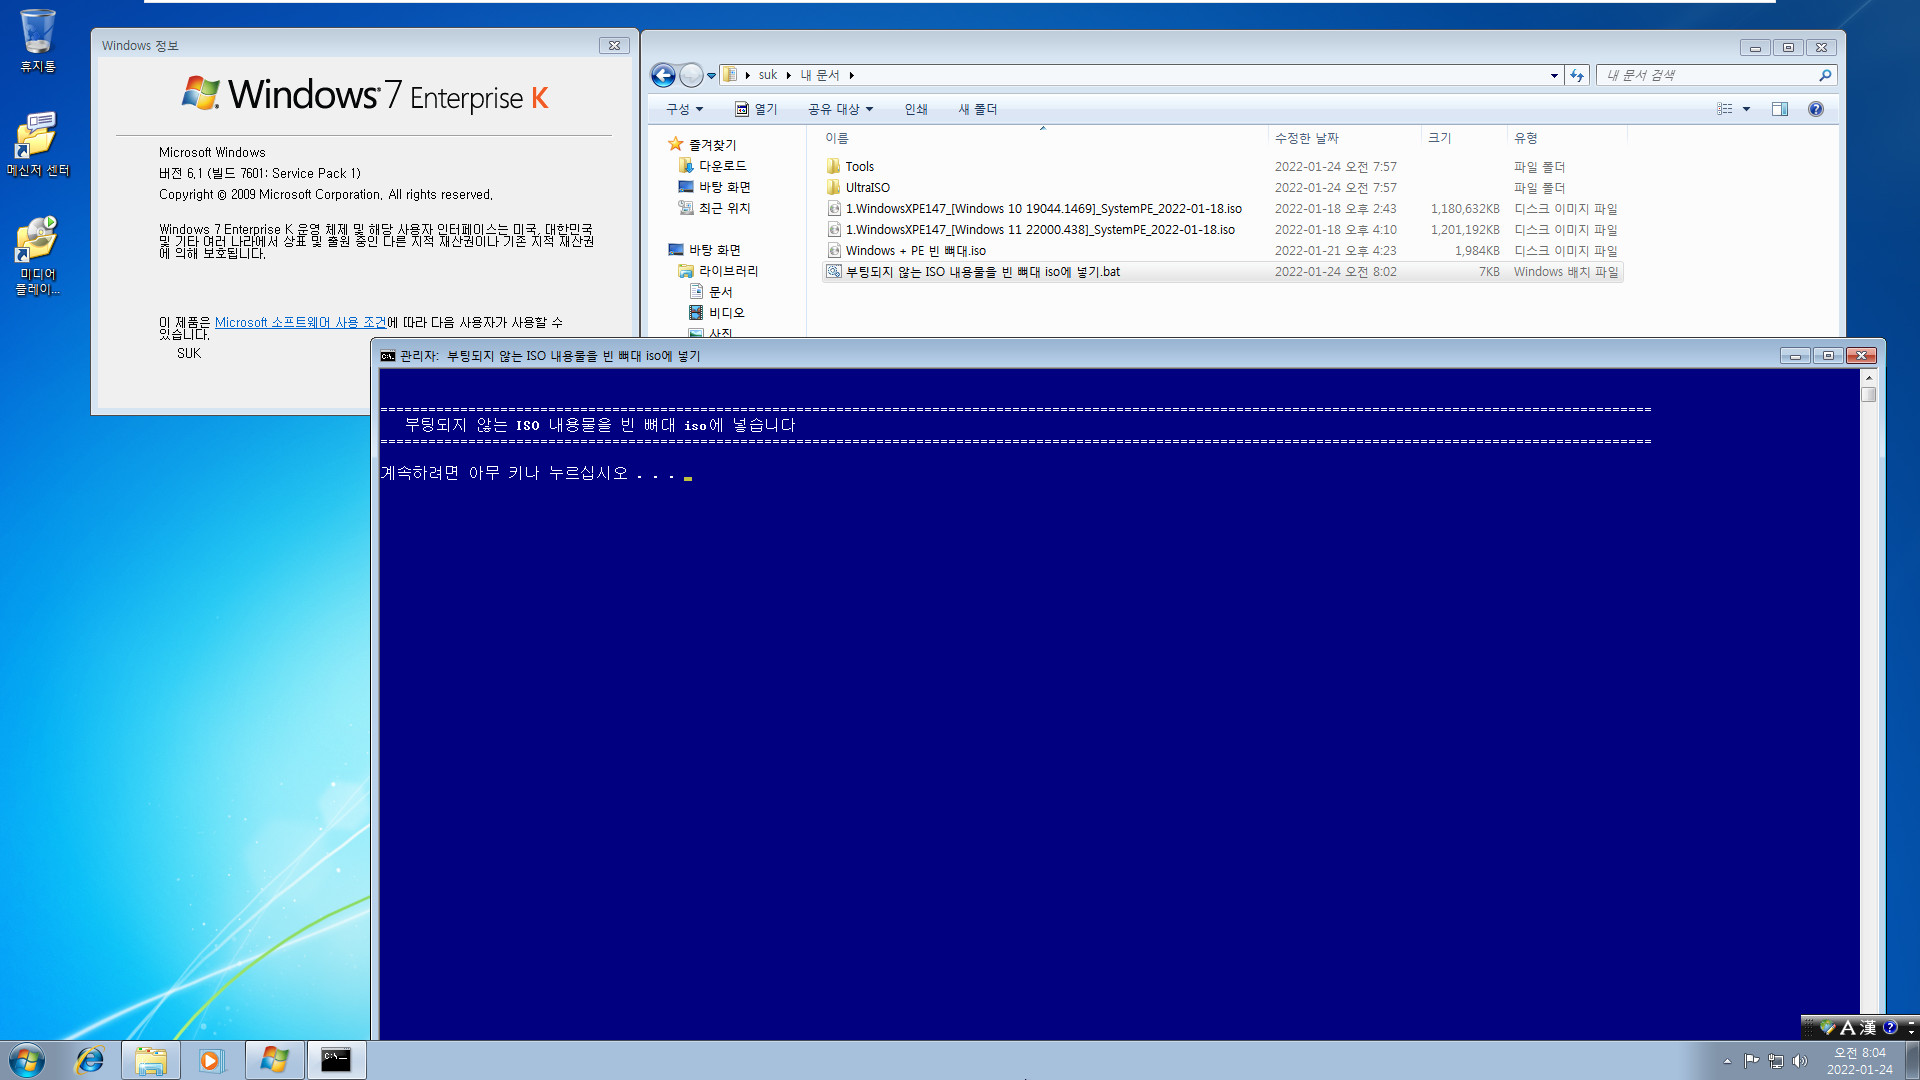
Task: Click the IME 漢 Hanja conversion button
Action: click(x=1867, y=1027)
